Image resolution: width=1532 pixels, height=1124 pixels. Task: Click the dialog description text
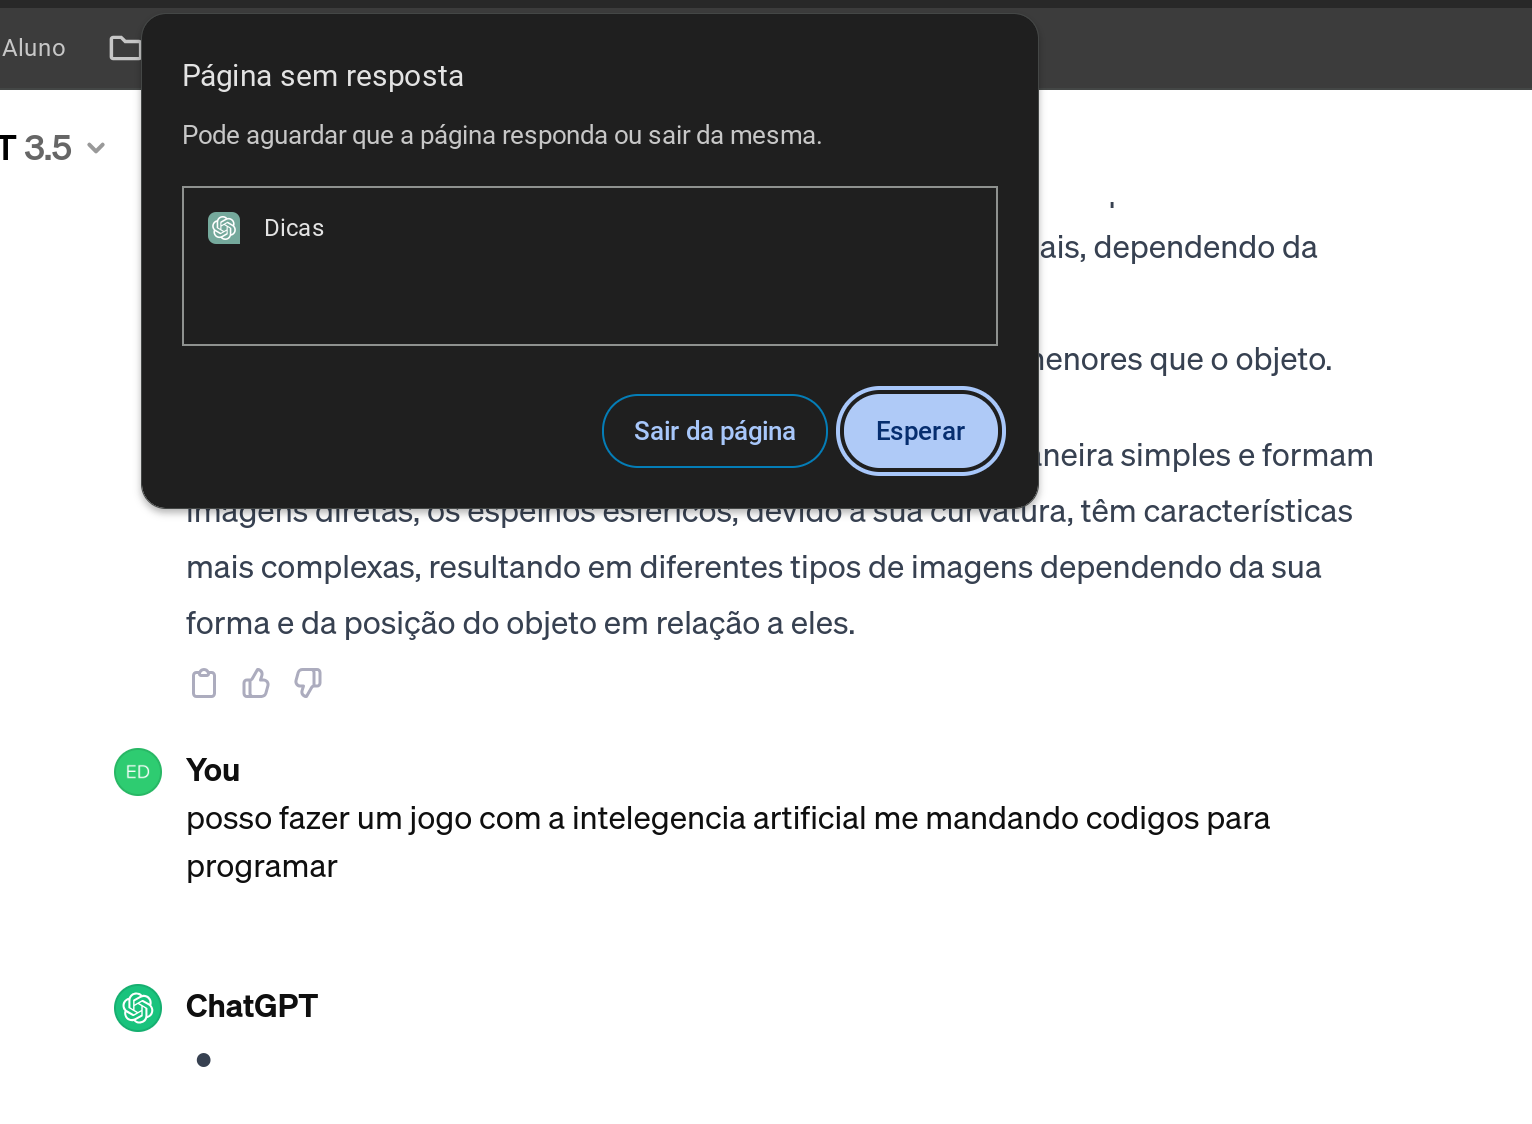[502, 135]
